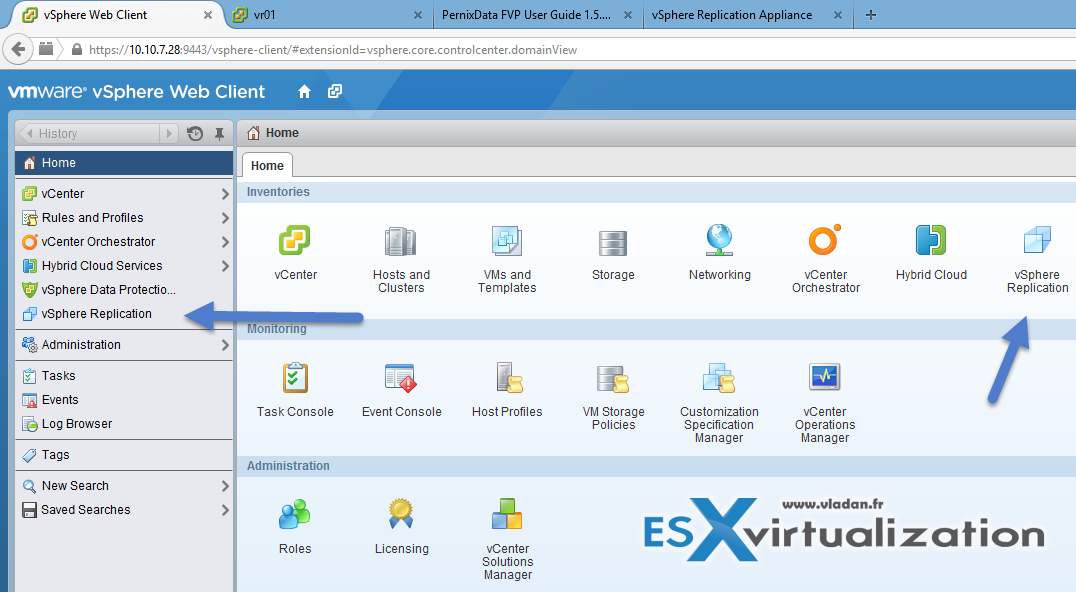The height and width of the screenshot is (592, 1076).
Task: Launch the Task Console icon
Action: [295, 378]
